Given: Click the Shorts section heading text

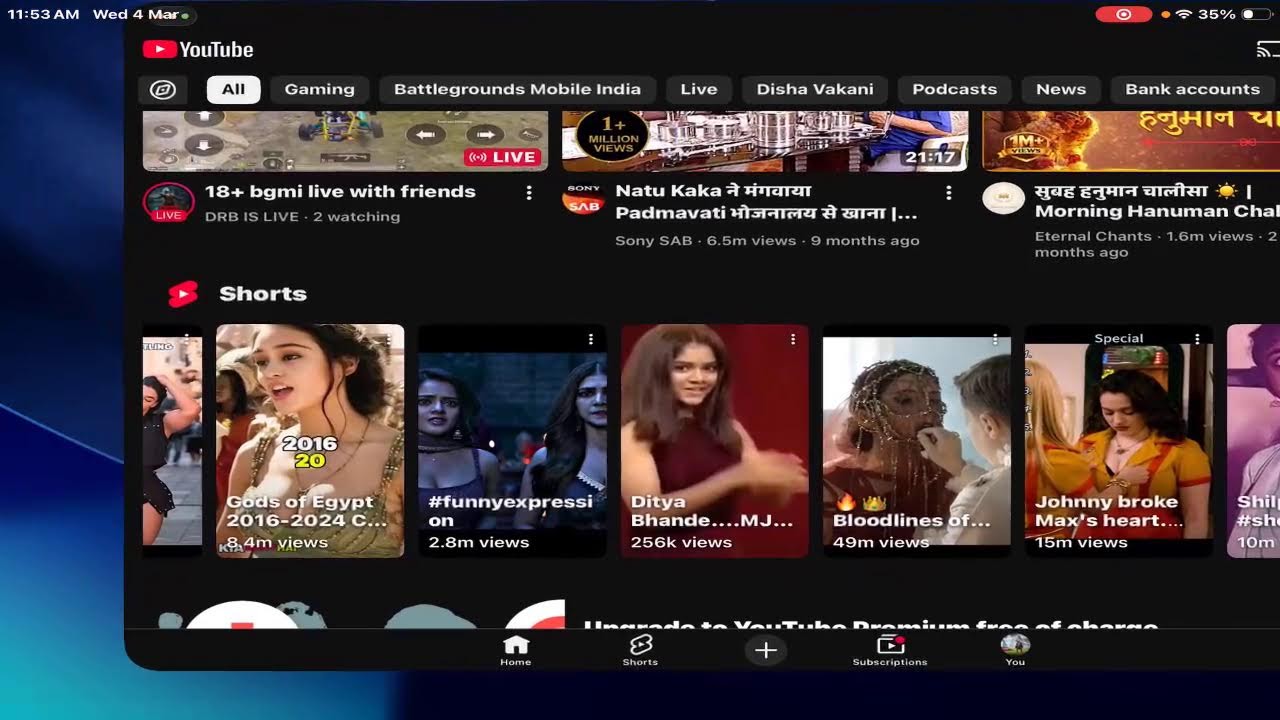Looking at the screenshot, I should click(x=263, y=294).
